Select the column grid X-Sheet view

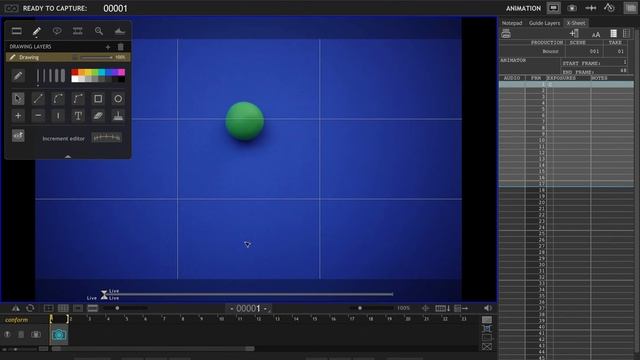coord(627,33)
